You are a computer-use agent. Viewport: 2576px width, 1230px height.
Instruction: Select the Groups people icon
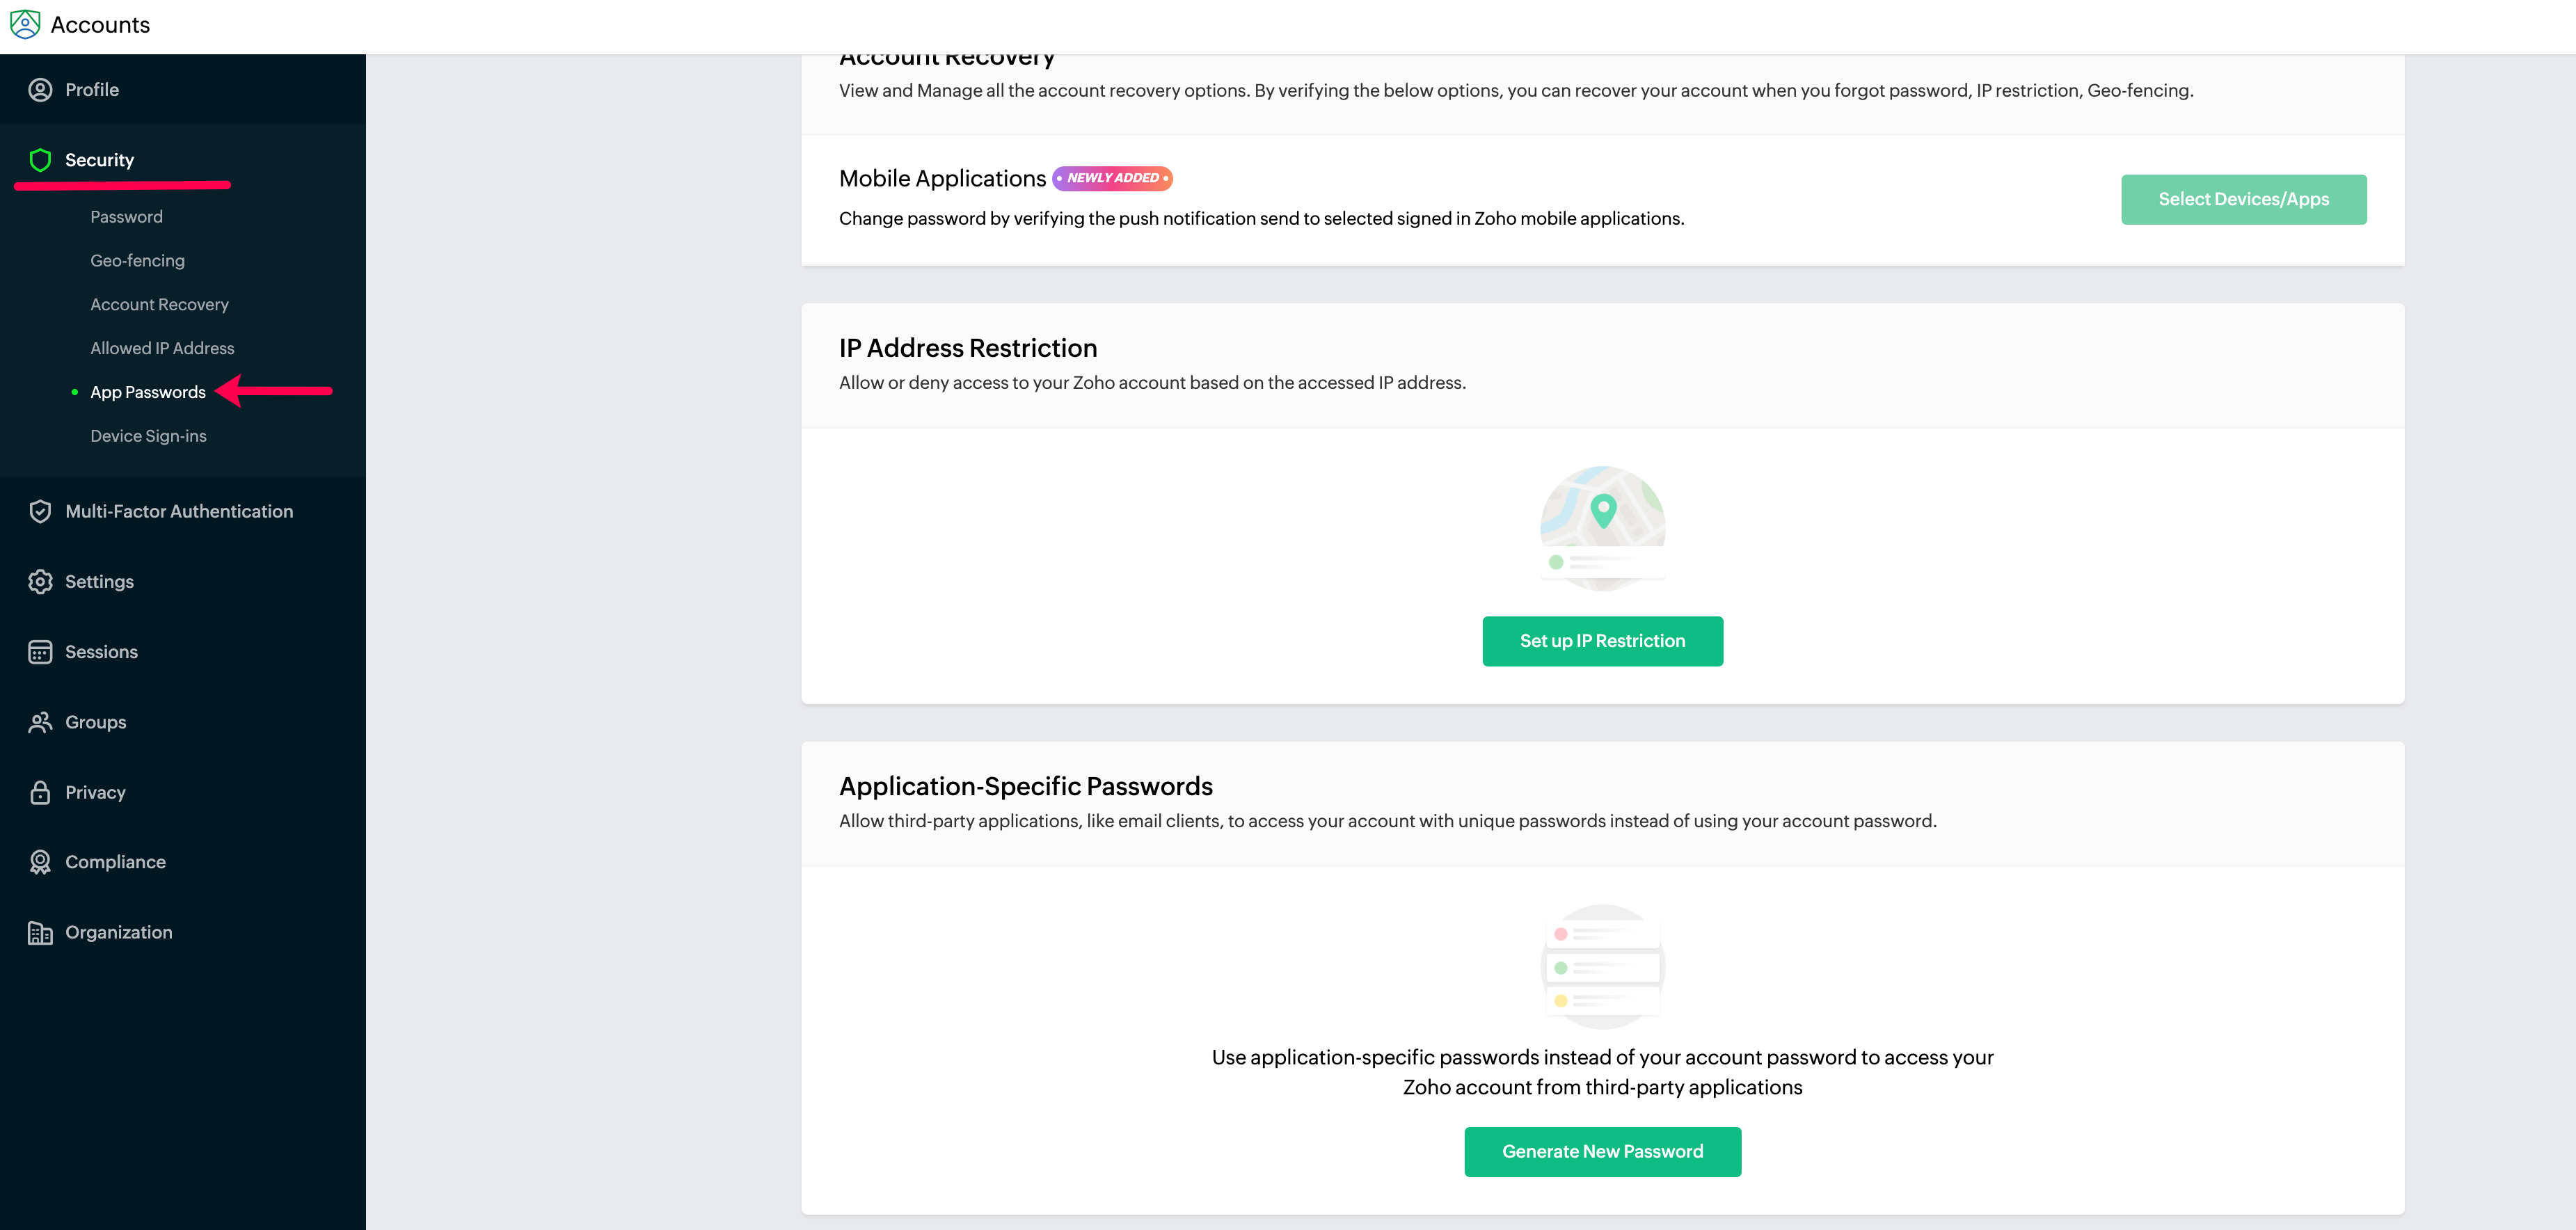40,722
